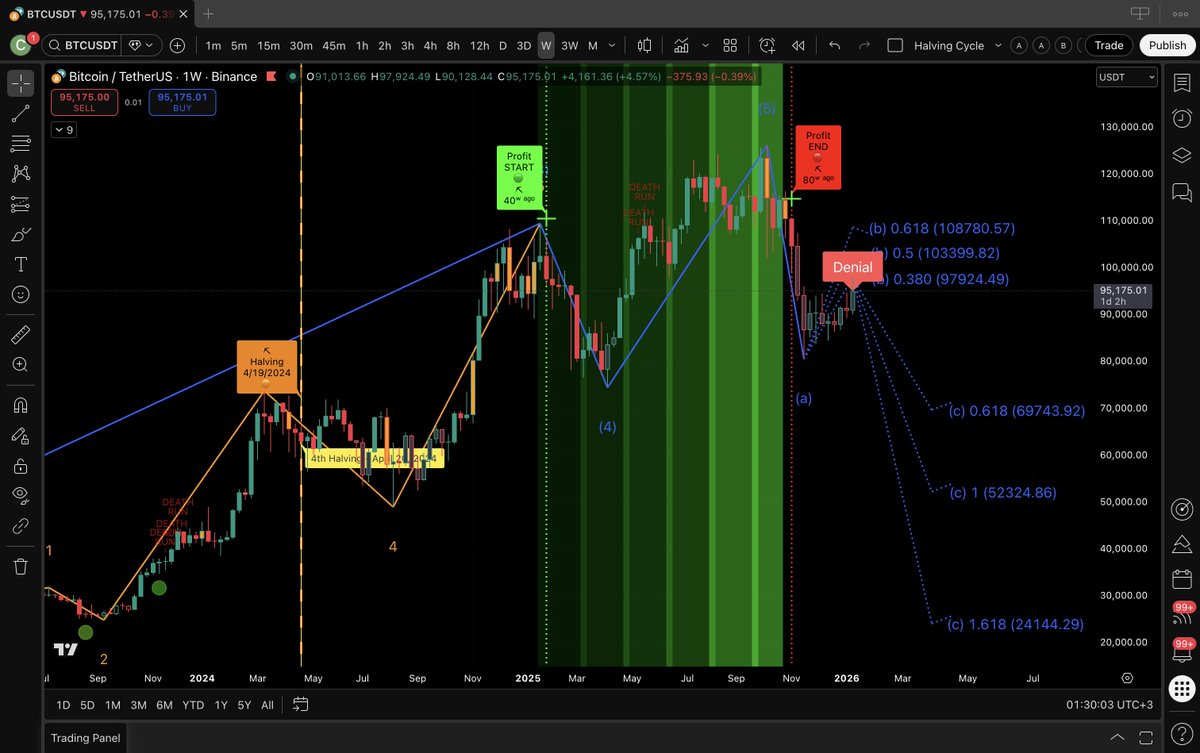Expand the timeframe interval dropdown arrow

point(613,45)
